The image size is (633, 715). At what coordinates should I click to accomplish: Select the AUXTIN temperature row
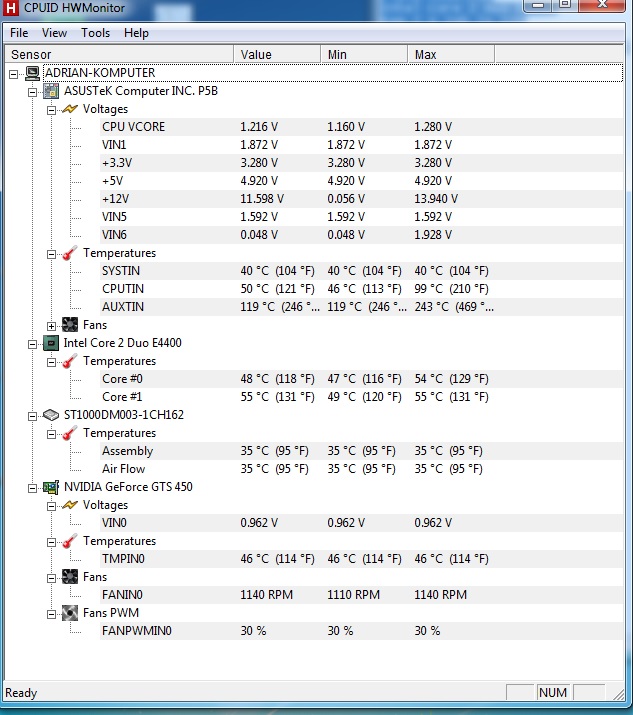(362, 307)
